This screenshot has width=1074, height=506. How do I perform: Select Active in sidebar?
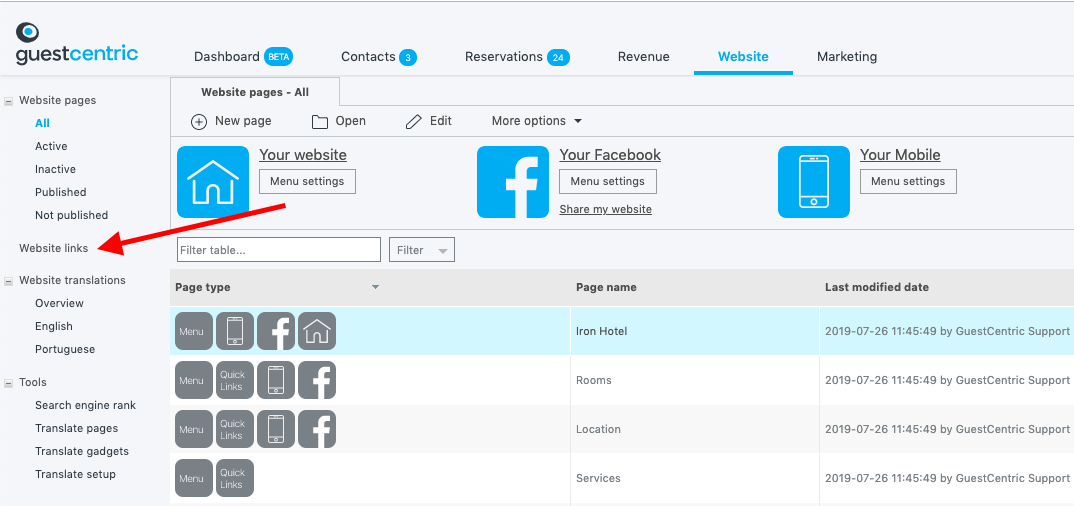coord(51,147)
